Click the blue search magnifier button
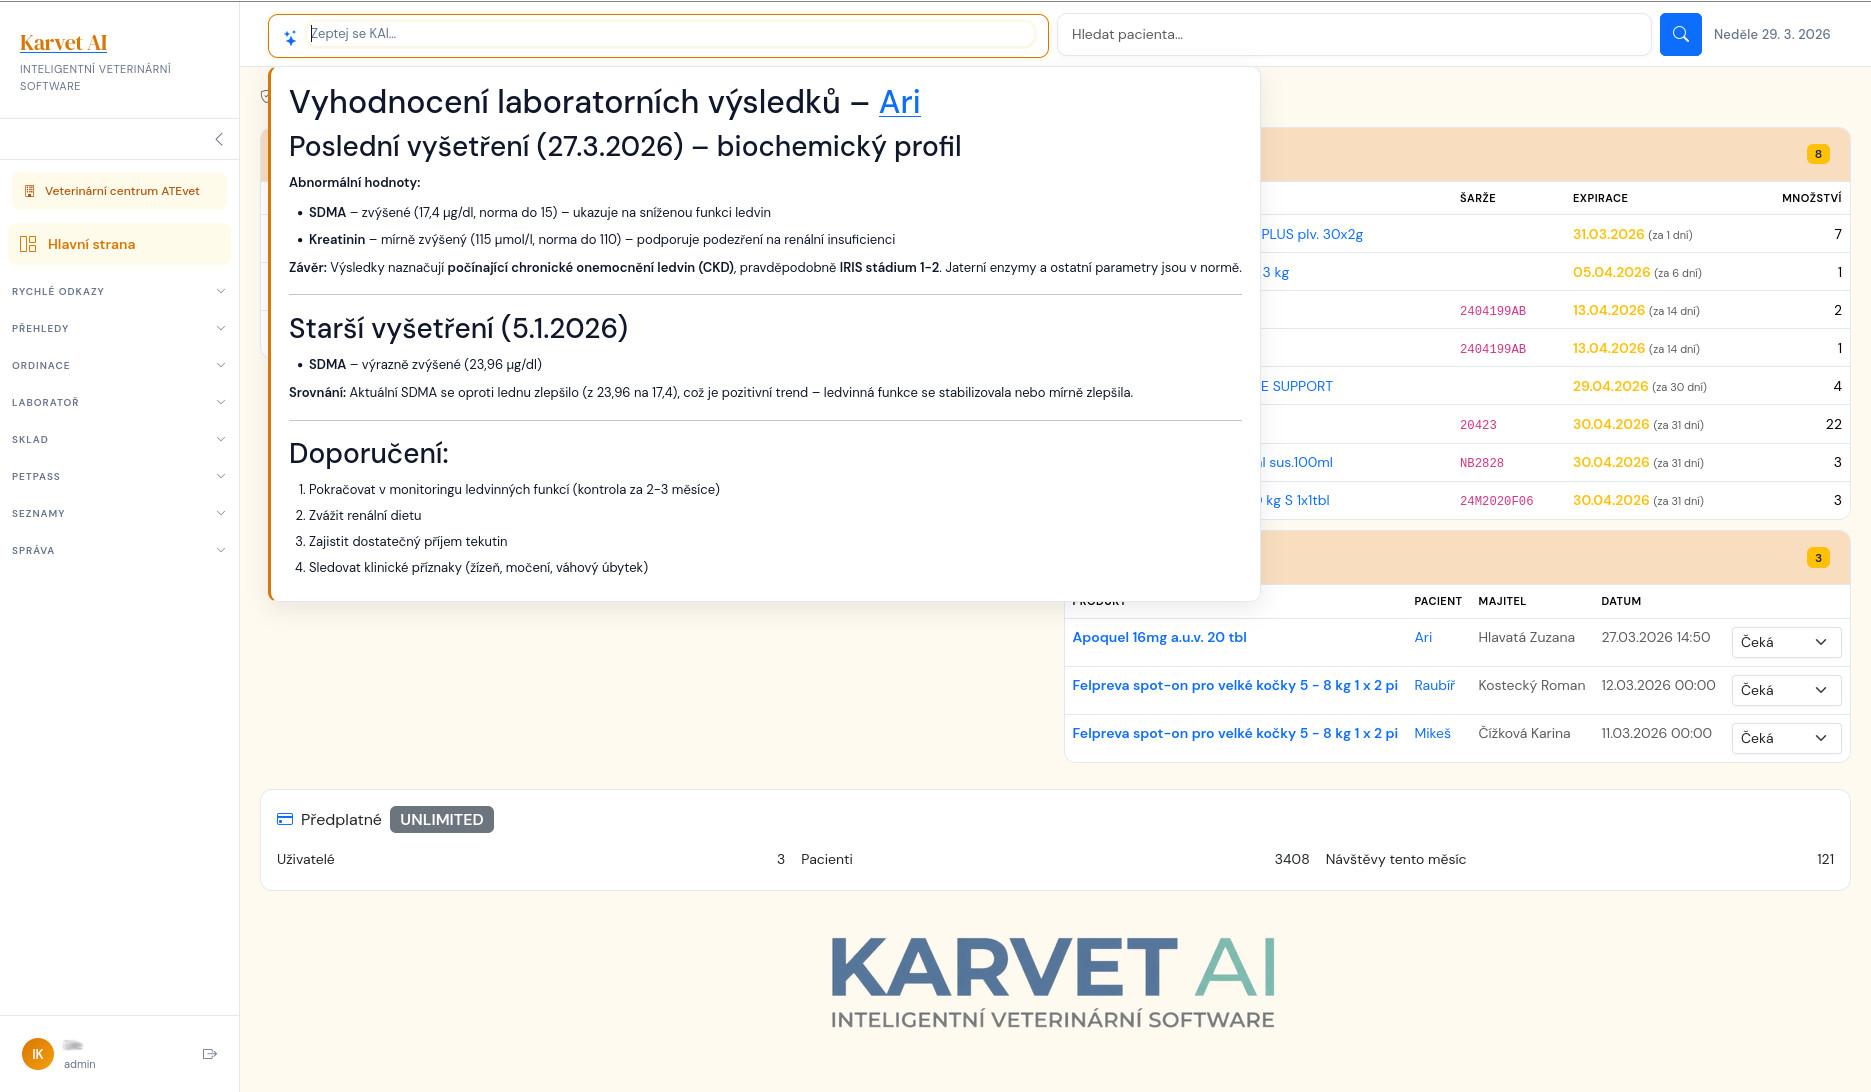The height and width of the screenshot is (1092, 1871). click(1680, 35)
